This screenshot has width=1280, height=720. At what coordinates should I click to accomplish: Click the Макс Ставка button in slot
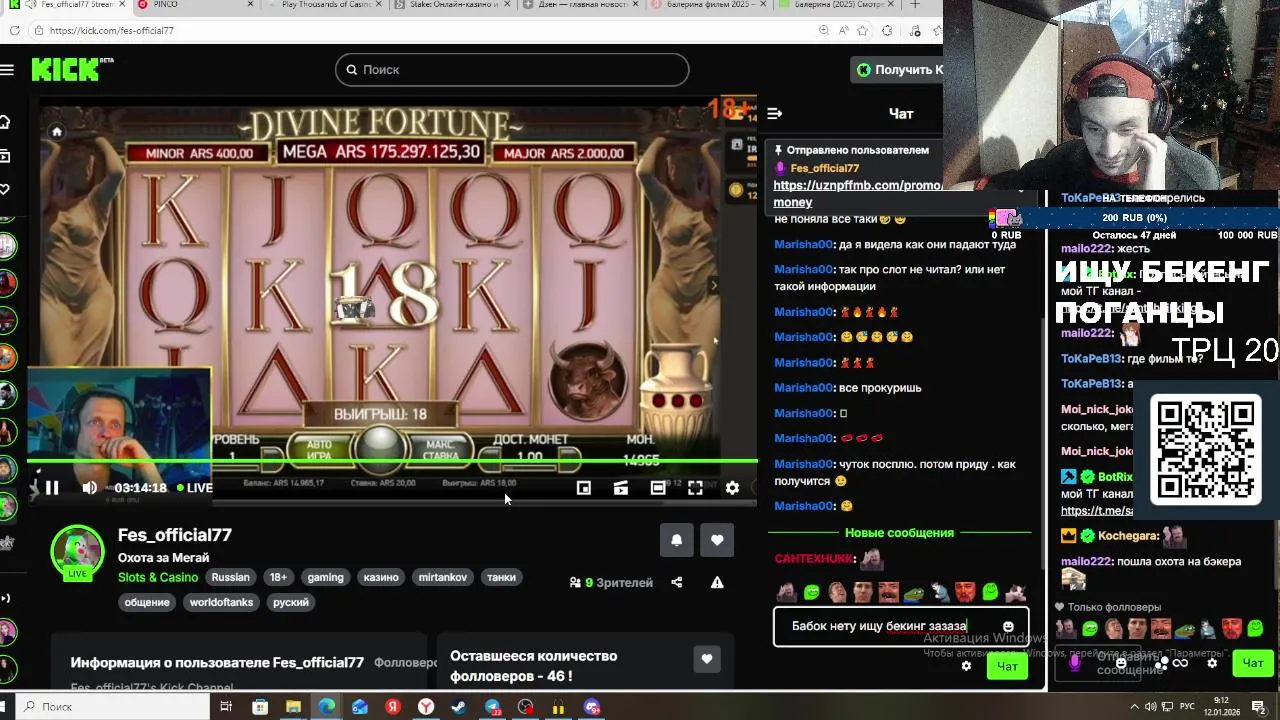441,450
